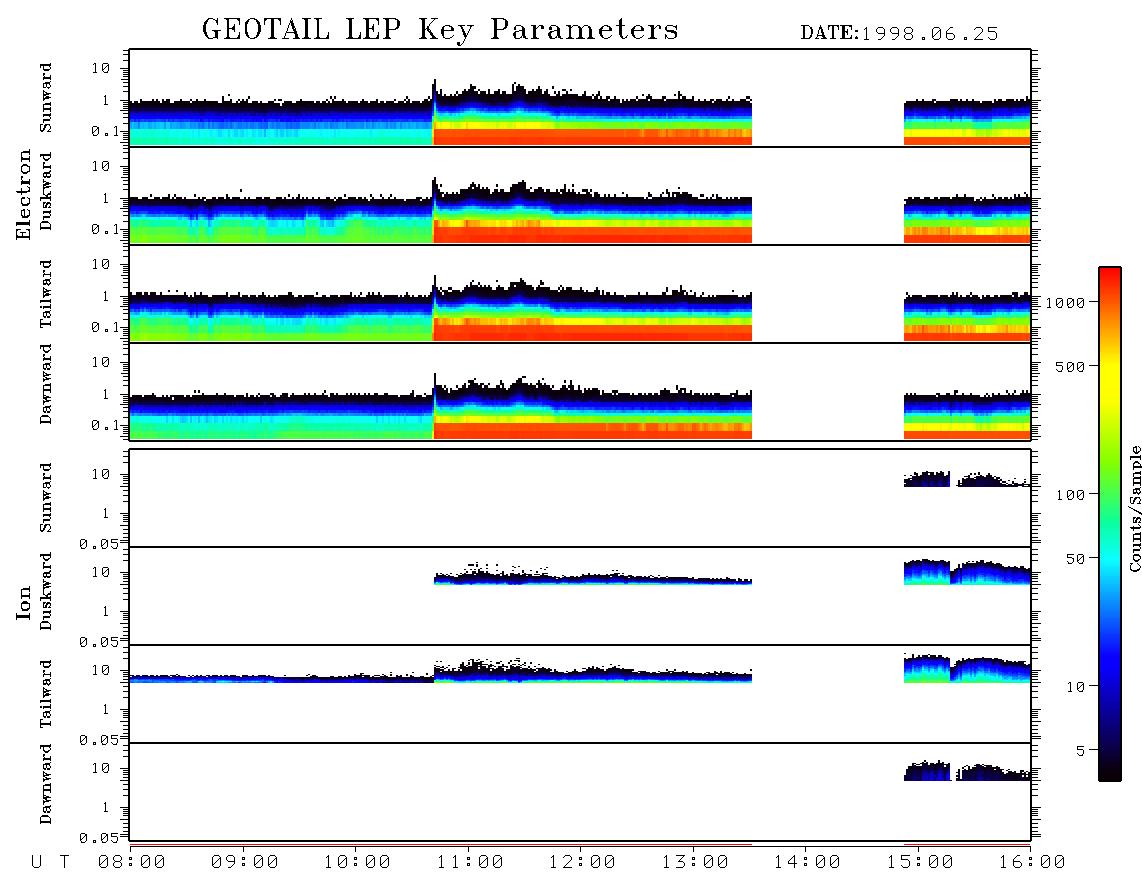Click the 08:00 time tick label

132,863
